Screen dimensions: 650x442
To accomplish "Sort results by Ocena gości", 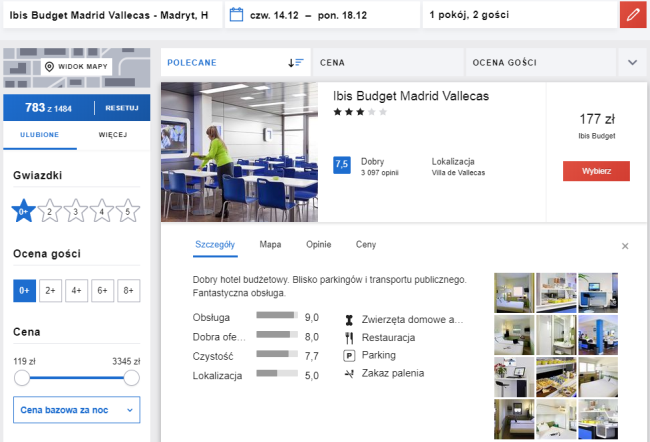I will 541,63.
